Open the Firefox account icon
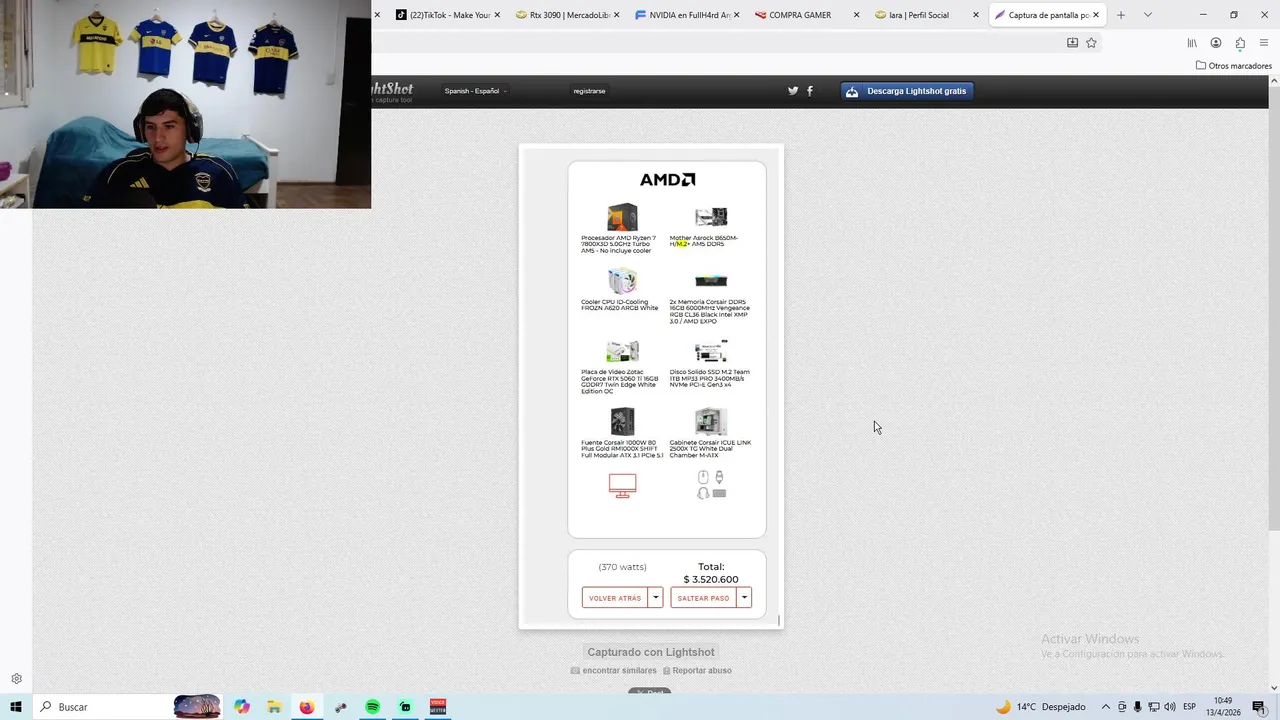The image size is (1280, 720). click(1216, 43)
